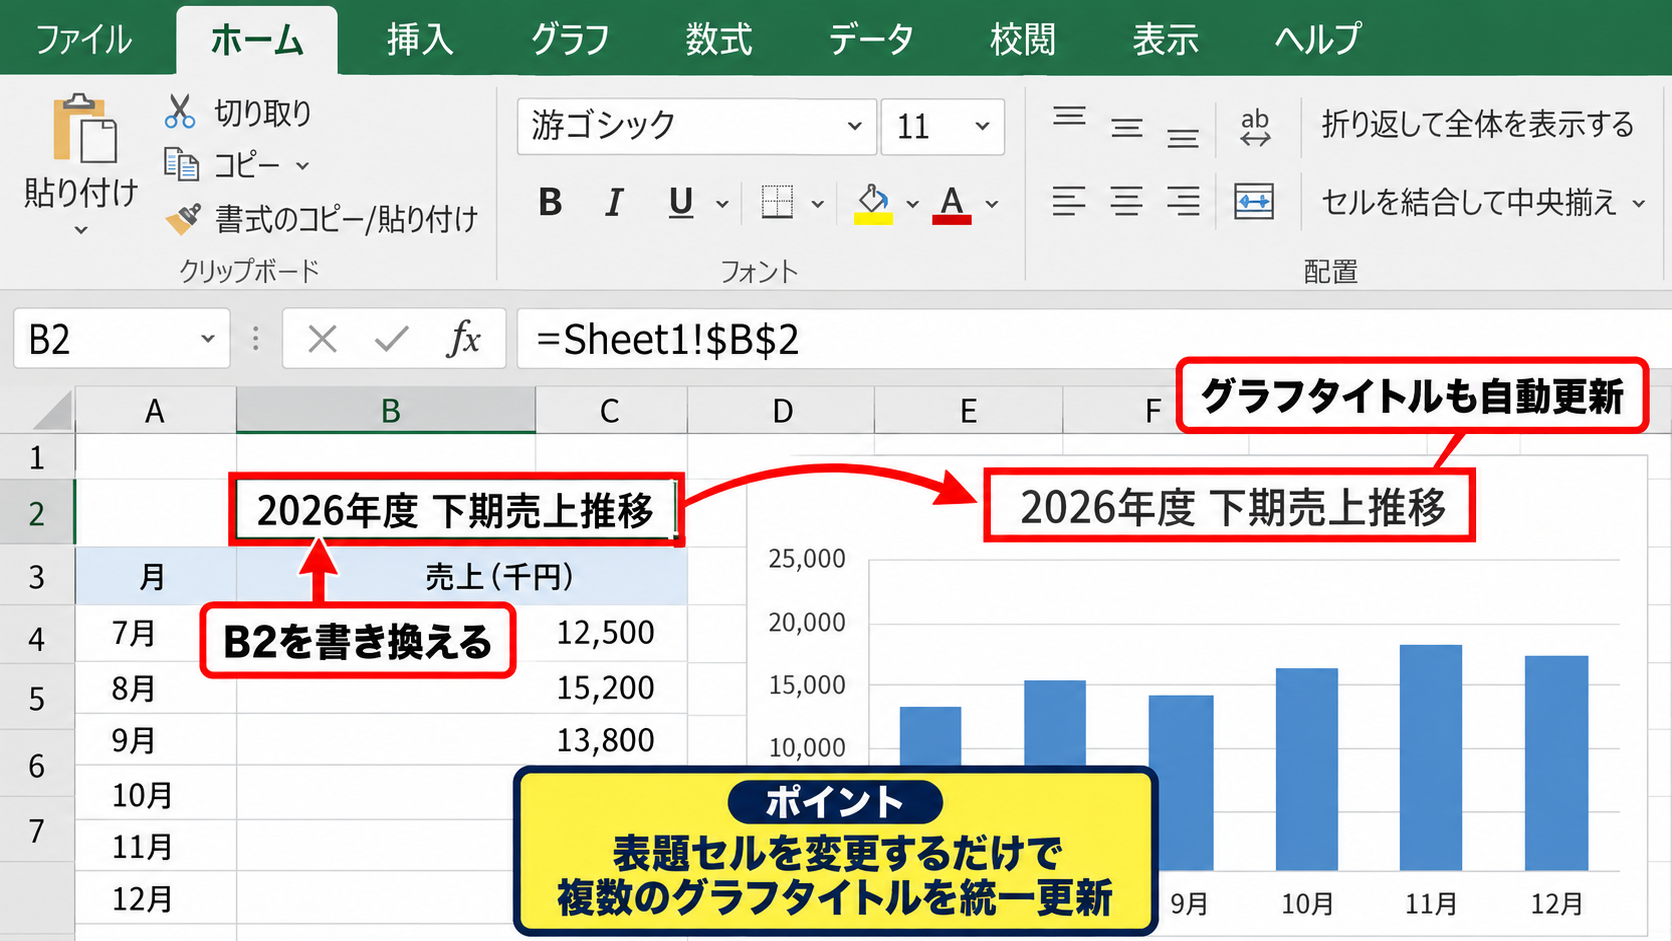Cancel the formula bar entry
1672x941 pixels.
click(322, 339)
